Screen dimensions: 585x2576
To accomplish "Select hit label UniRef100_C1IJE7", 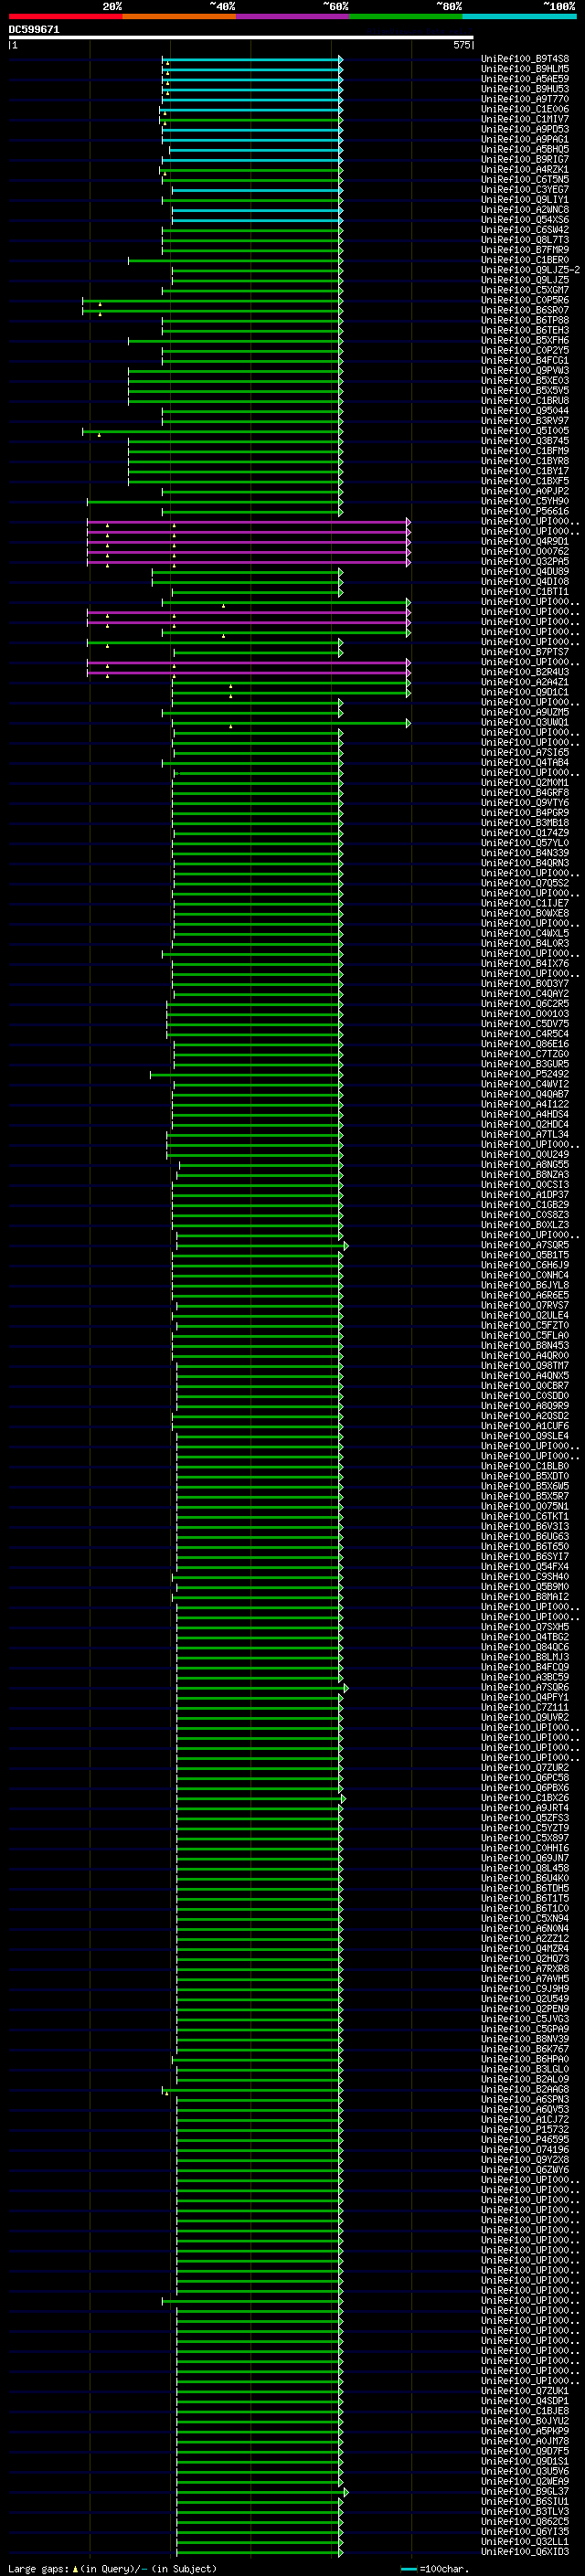I will pos(525,903).
